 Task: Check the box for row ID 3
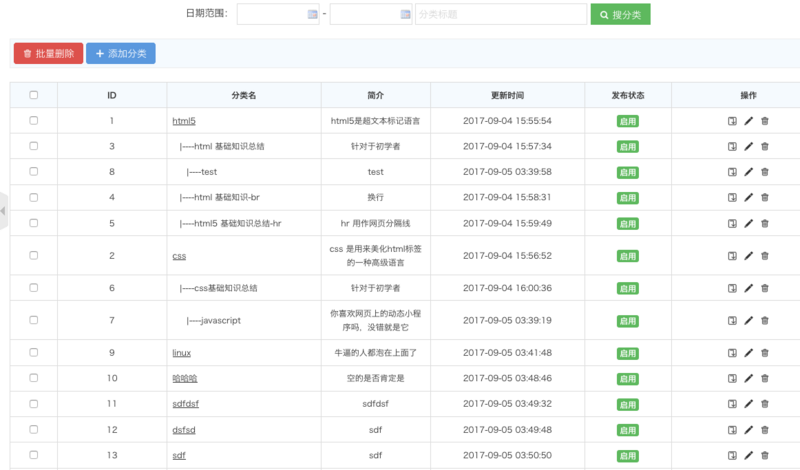pos(34,146)
